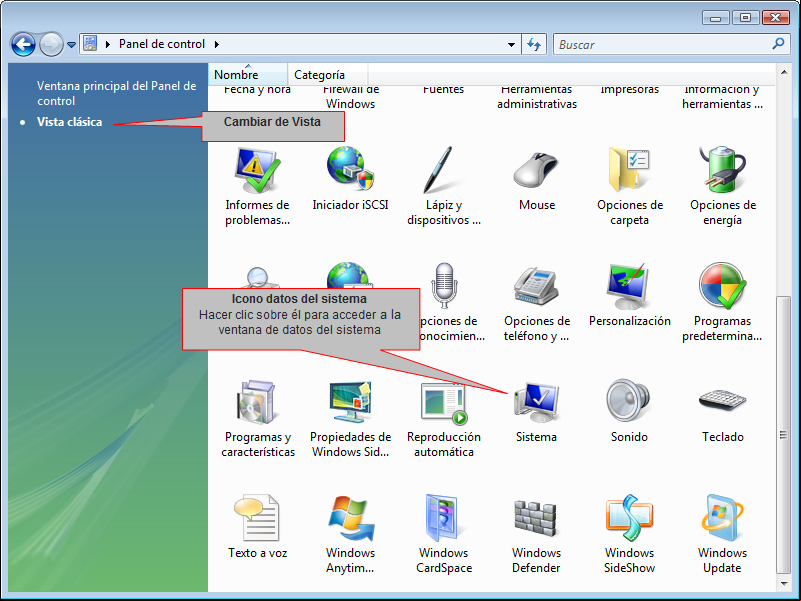Open the Iniciador iSCSI icon
Viewport: 801px width, 601px height.
coord(350,169)
